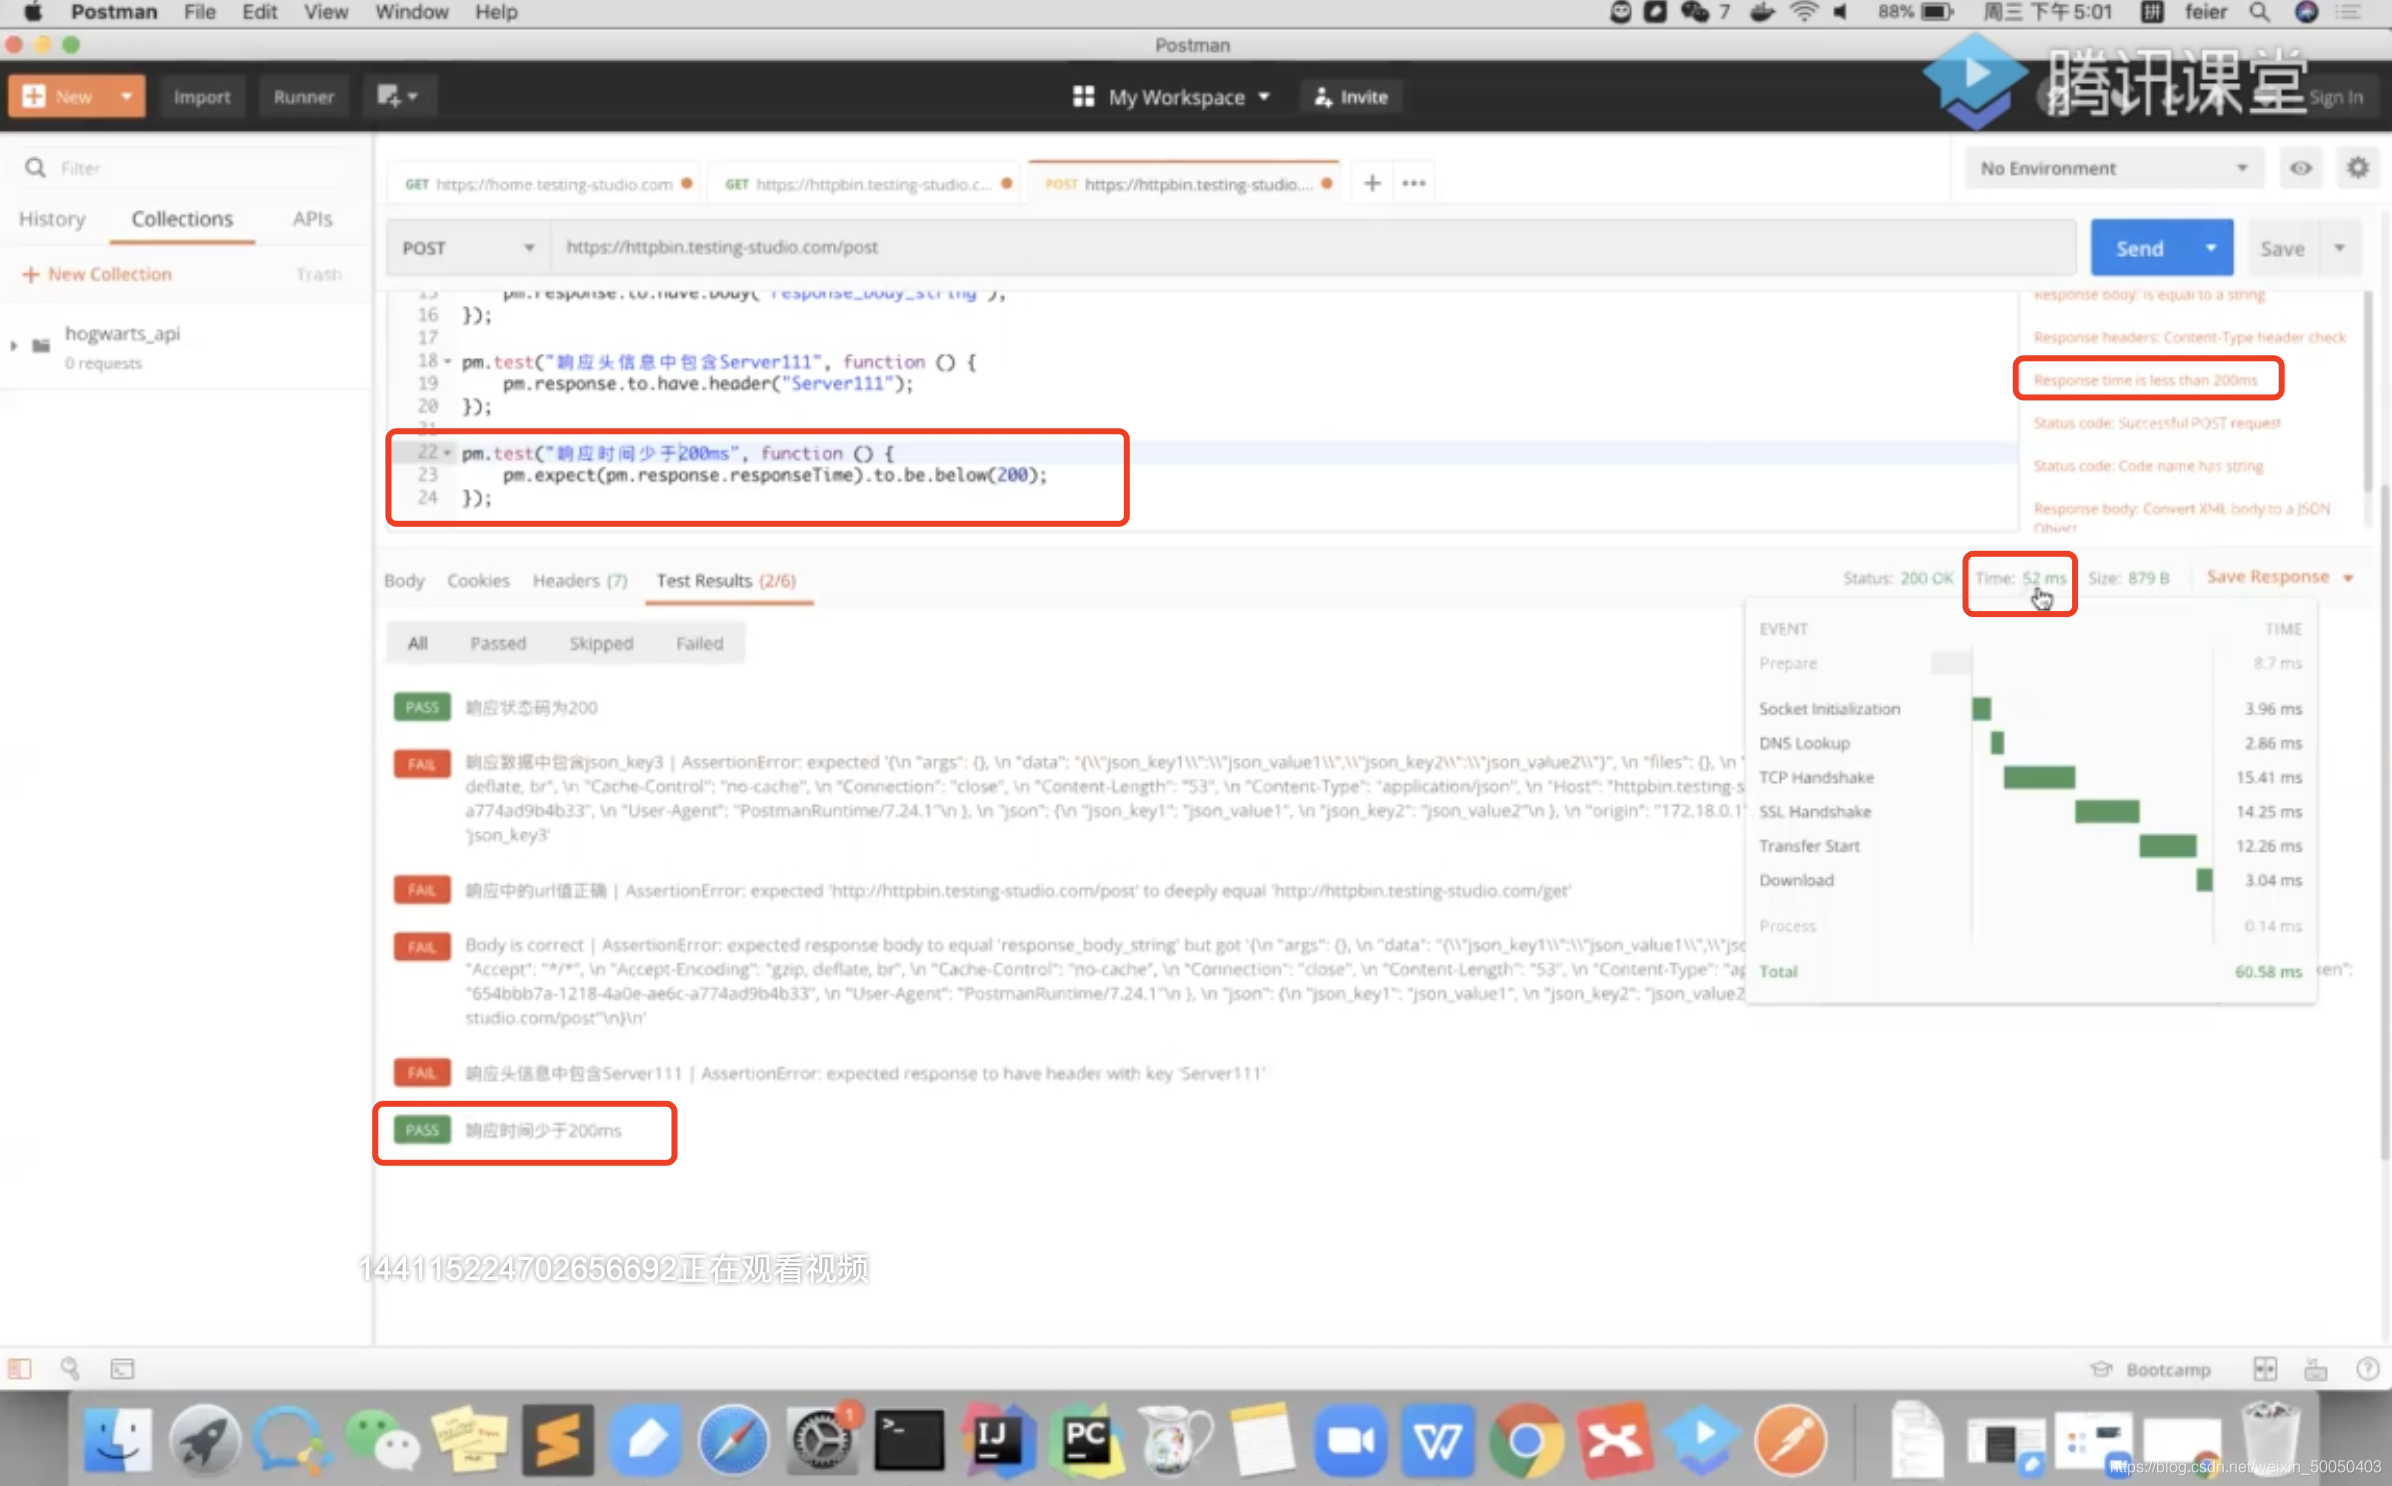Click the plus icon to add a new tab
Screen dimensions: 2392x1486
1372,183
